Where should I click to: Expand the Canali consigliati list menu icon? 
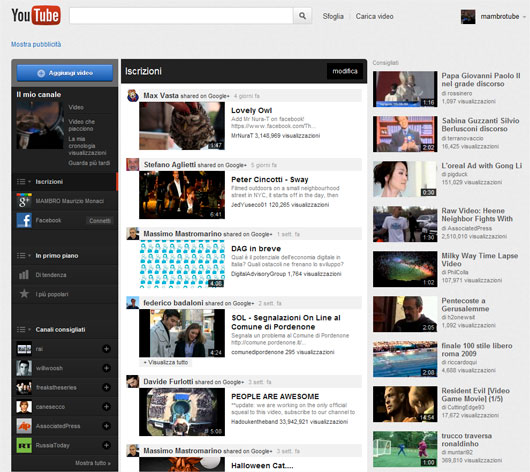[24, 329]
